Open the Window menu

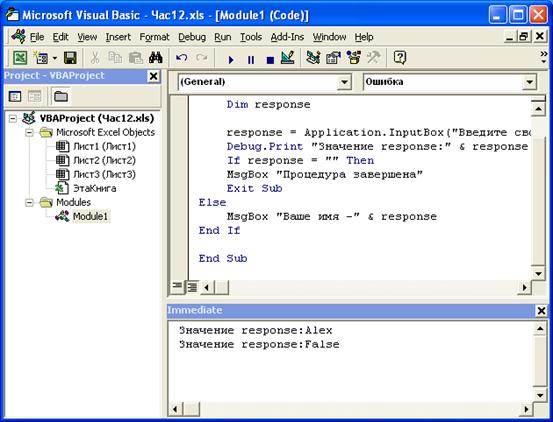(329, 37)
